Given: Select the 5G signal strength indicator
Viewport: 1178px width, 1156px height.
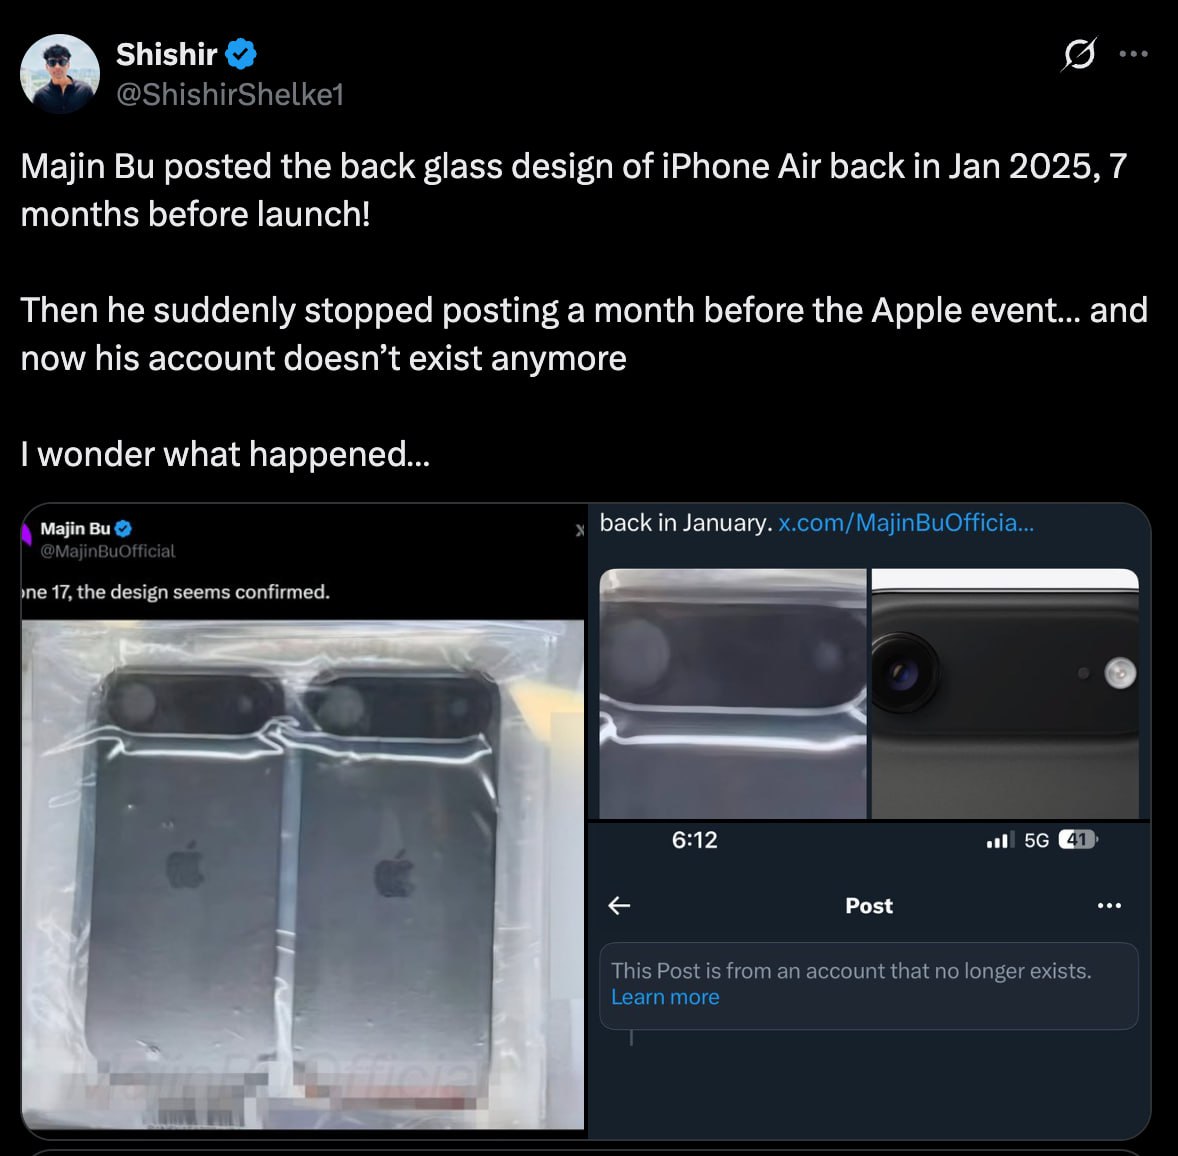Looking at the screenshot, I should pos(1037,840).
